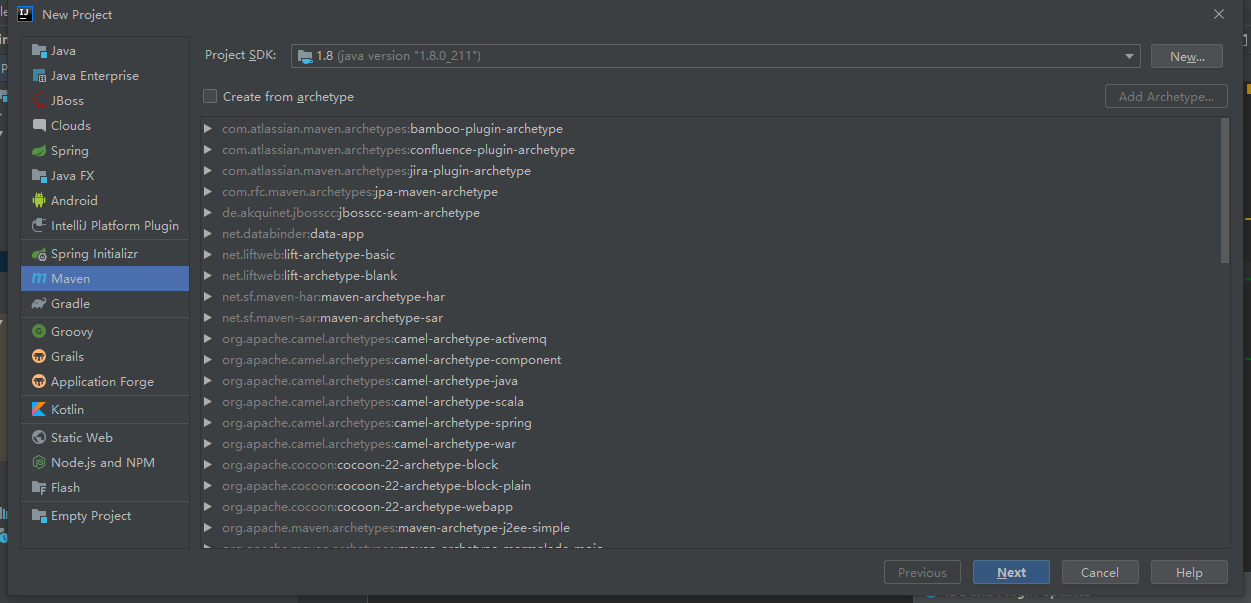1251x603 pixels.
Task: Expand lift-archetype-basic entry
Action: pyautogui.click(x=208, y=255)
